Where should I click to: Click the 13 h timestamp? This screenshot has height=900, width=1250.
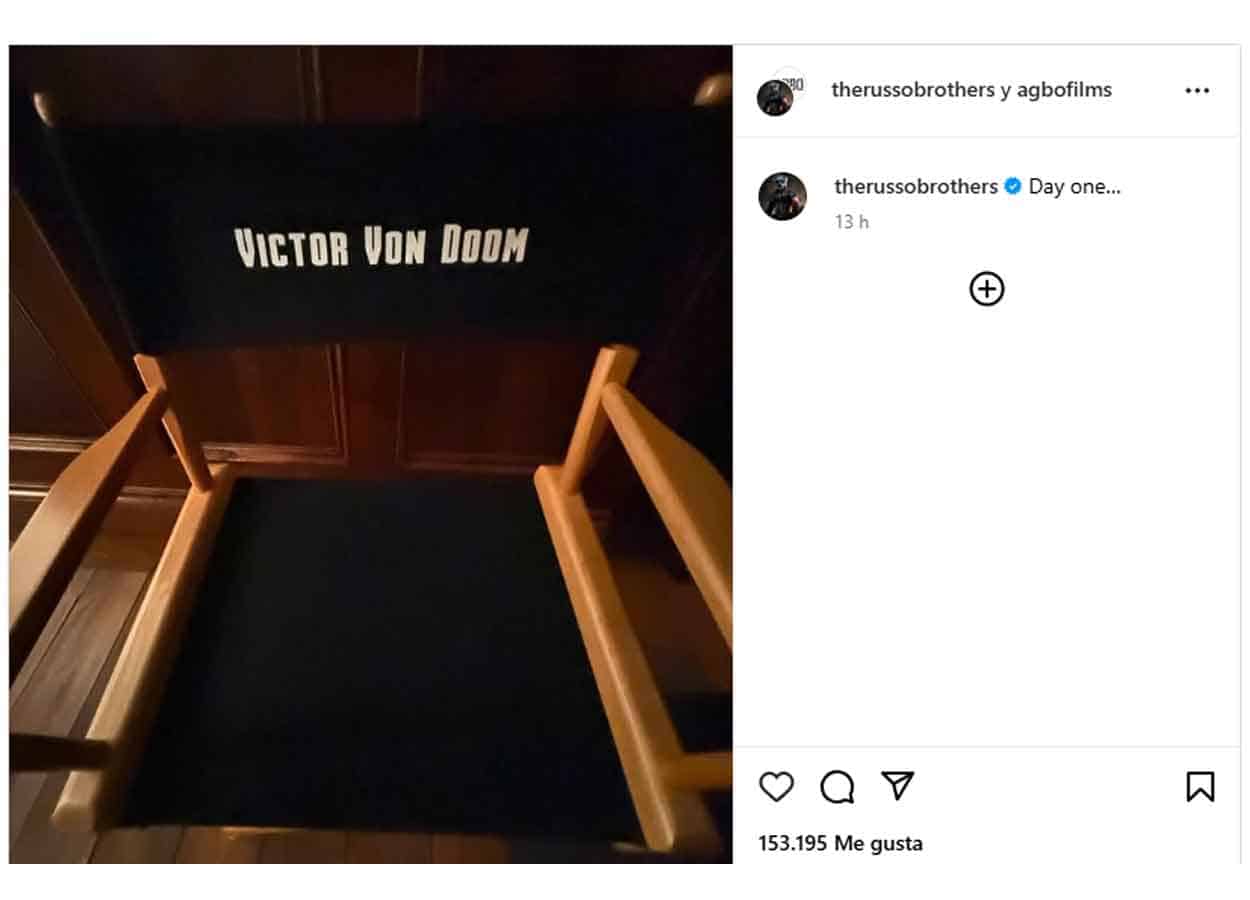point(852,222)
